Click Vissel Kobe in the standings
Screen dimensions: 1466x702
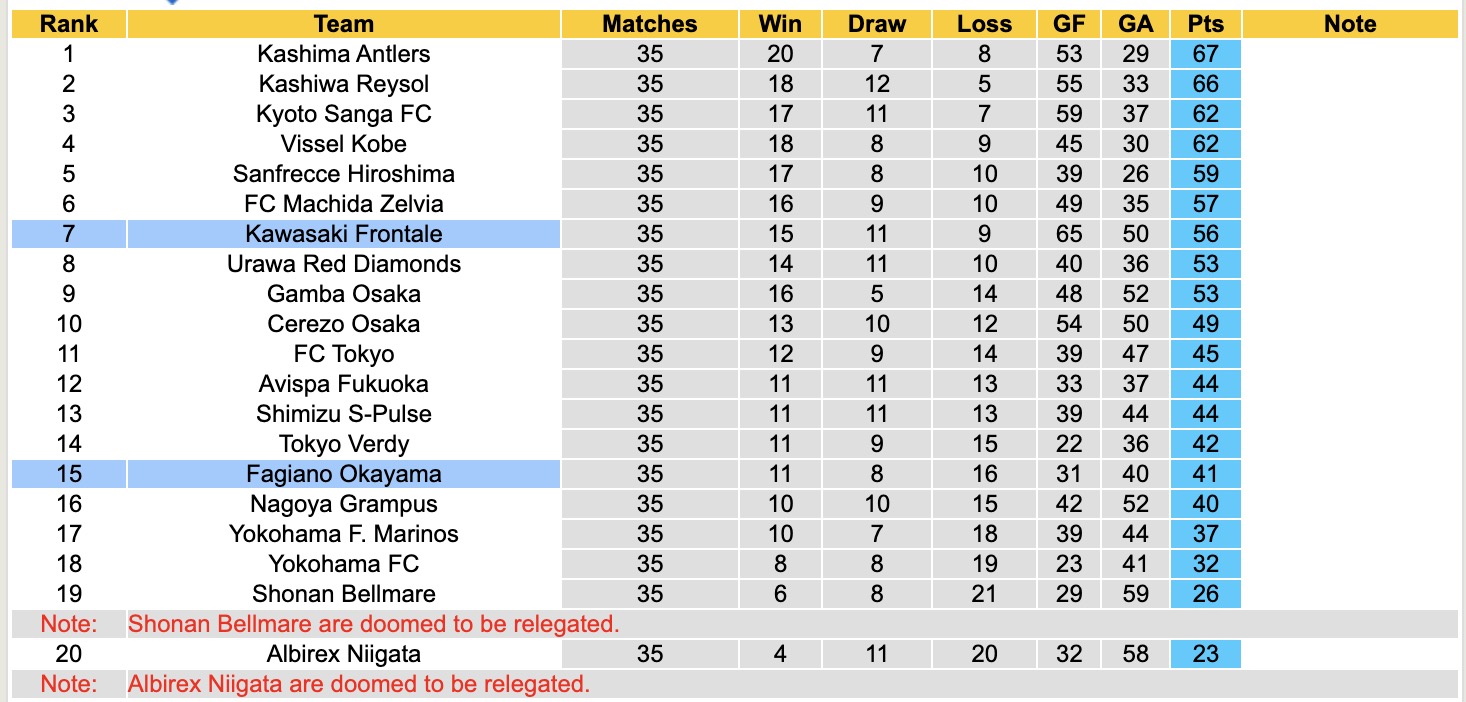pos(343,144)
